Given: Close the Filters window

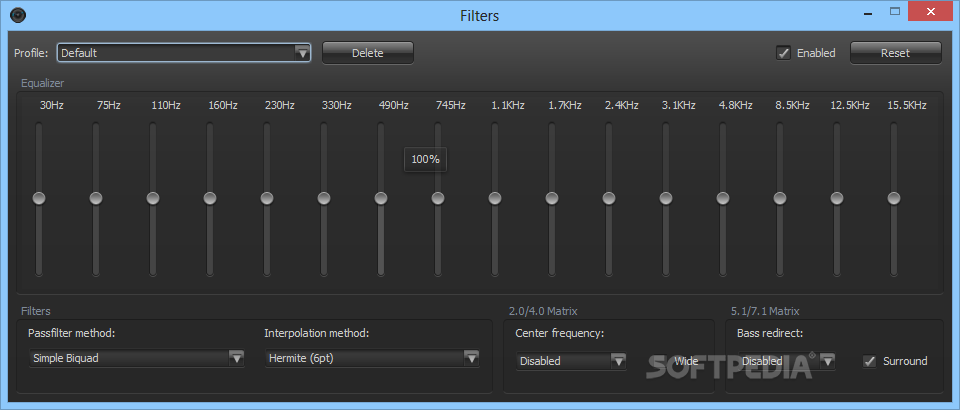Looking at the screenshot, I should (931, 11).
